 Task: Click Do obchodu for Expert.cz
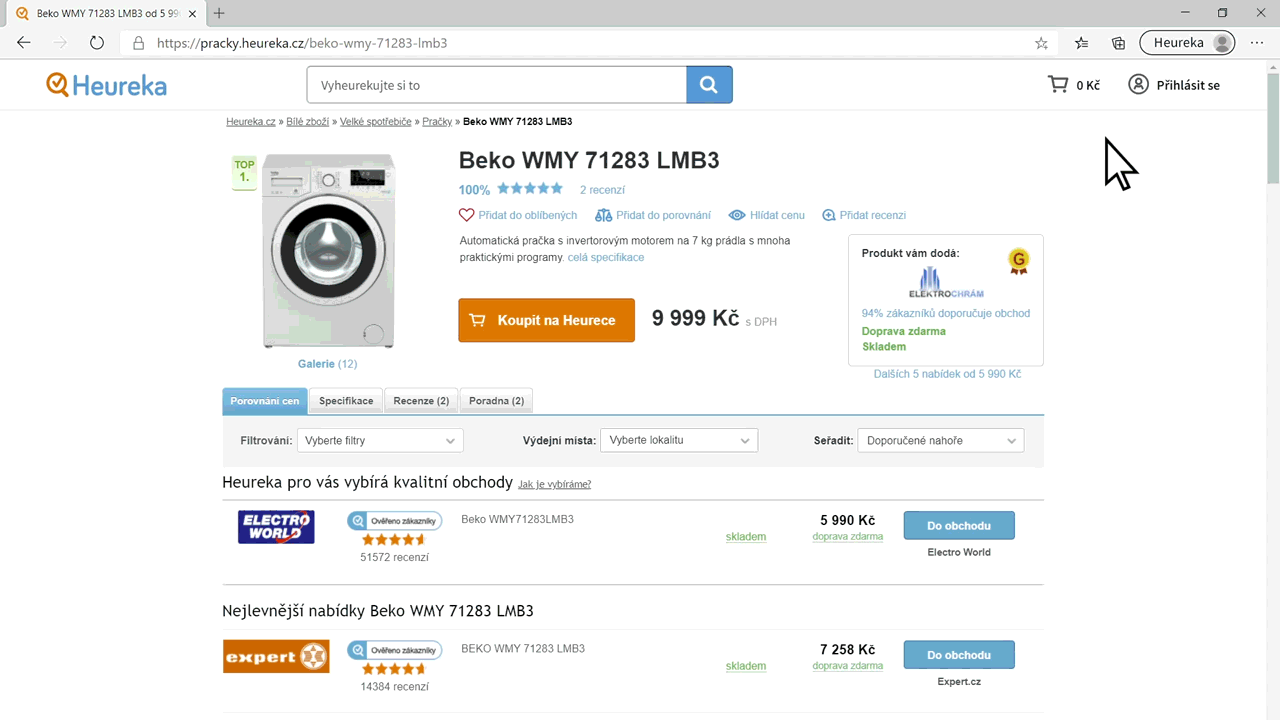coord(959,655)
